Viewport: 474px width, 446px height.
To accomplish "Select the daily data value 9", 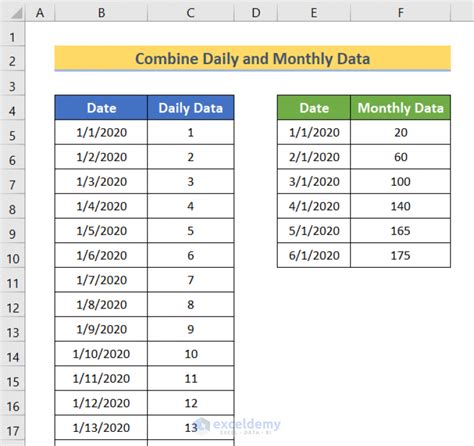I will tap(191, 330).
